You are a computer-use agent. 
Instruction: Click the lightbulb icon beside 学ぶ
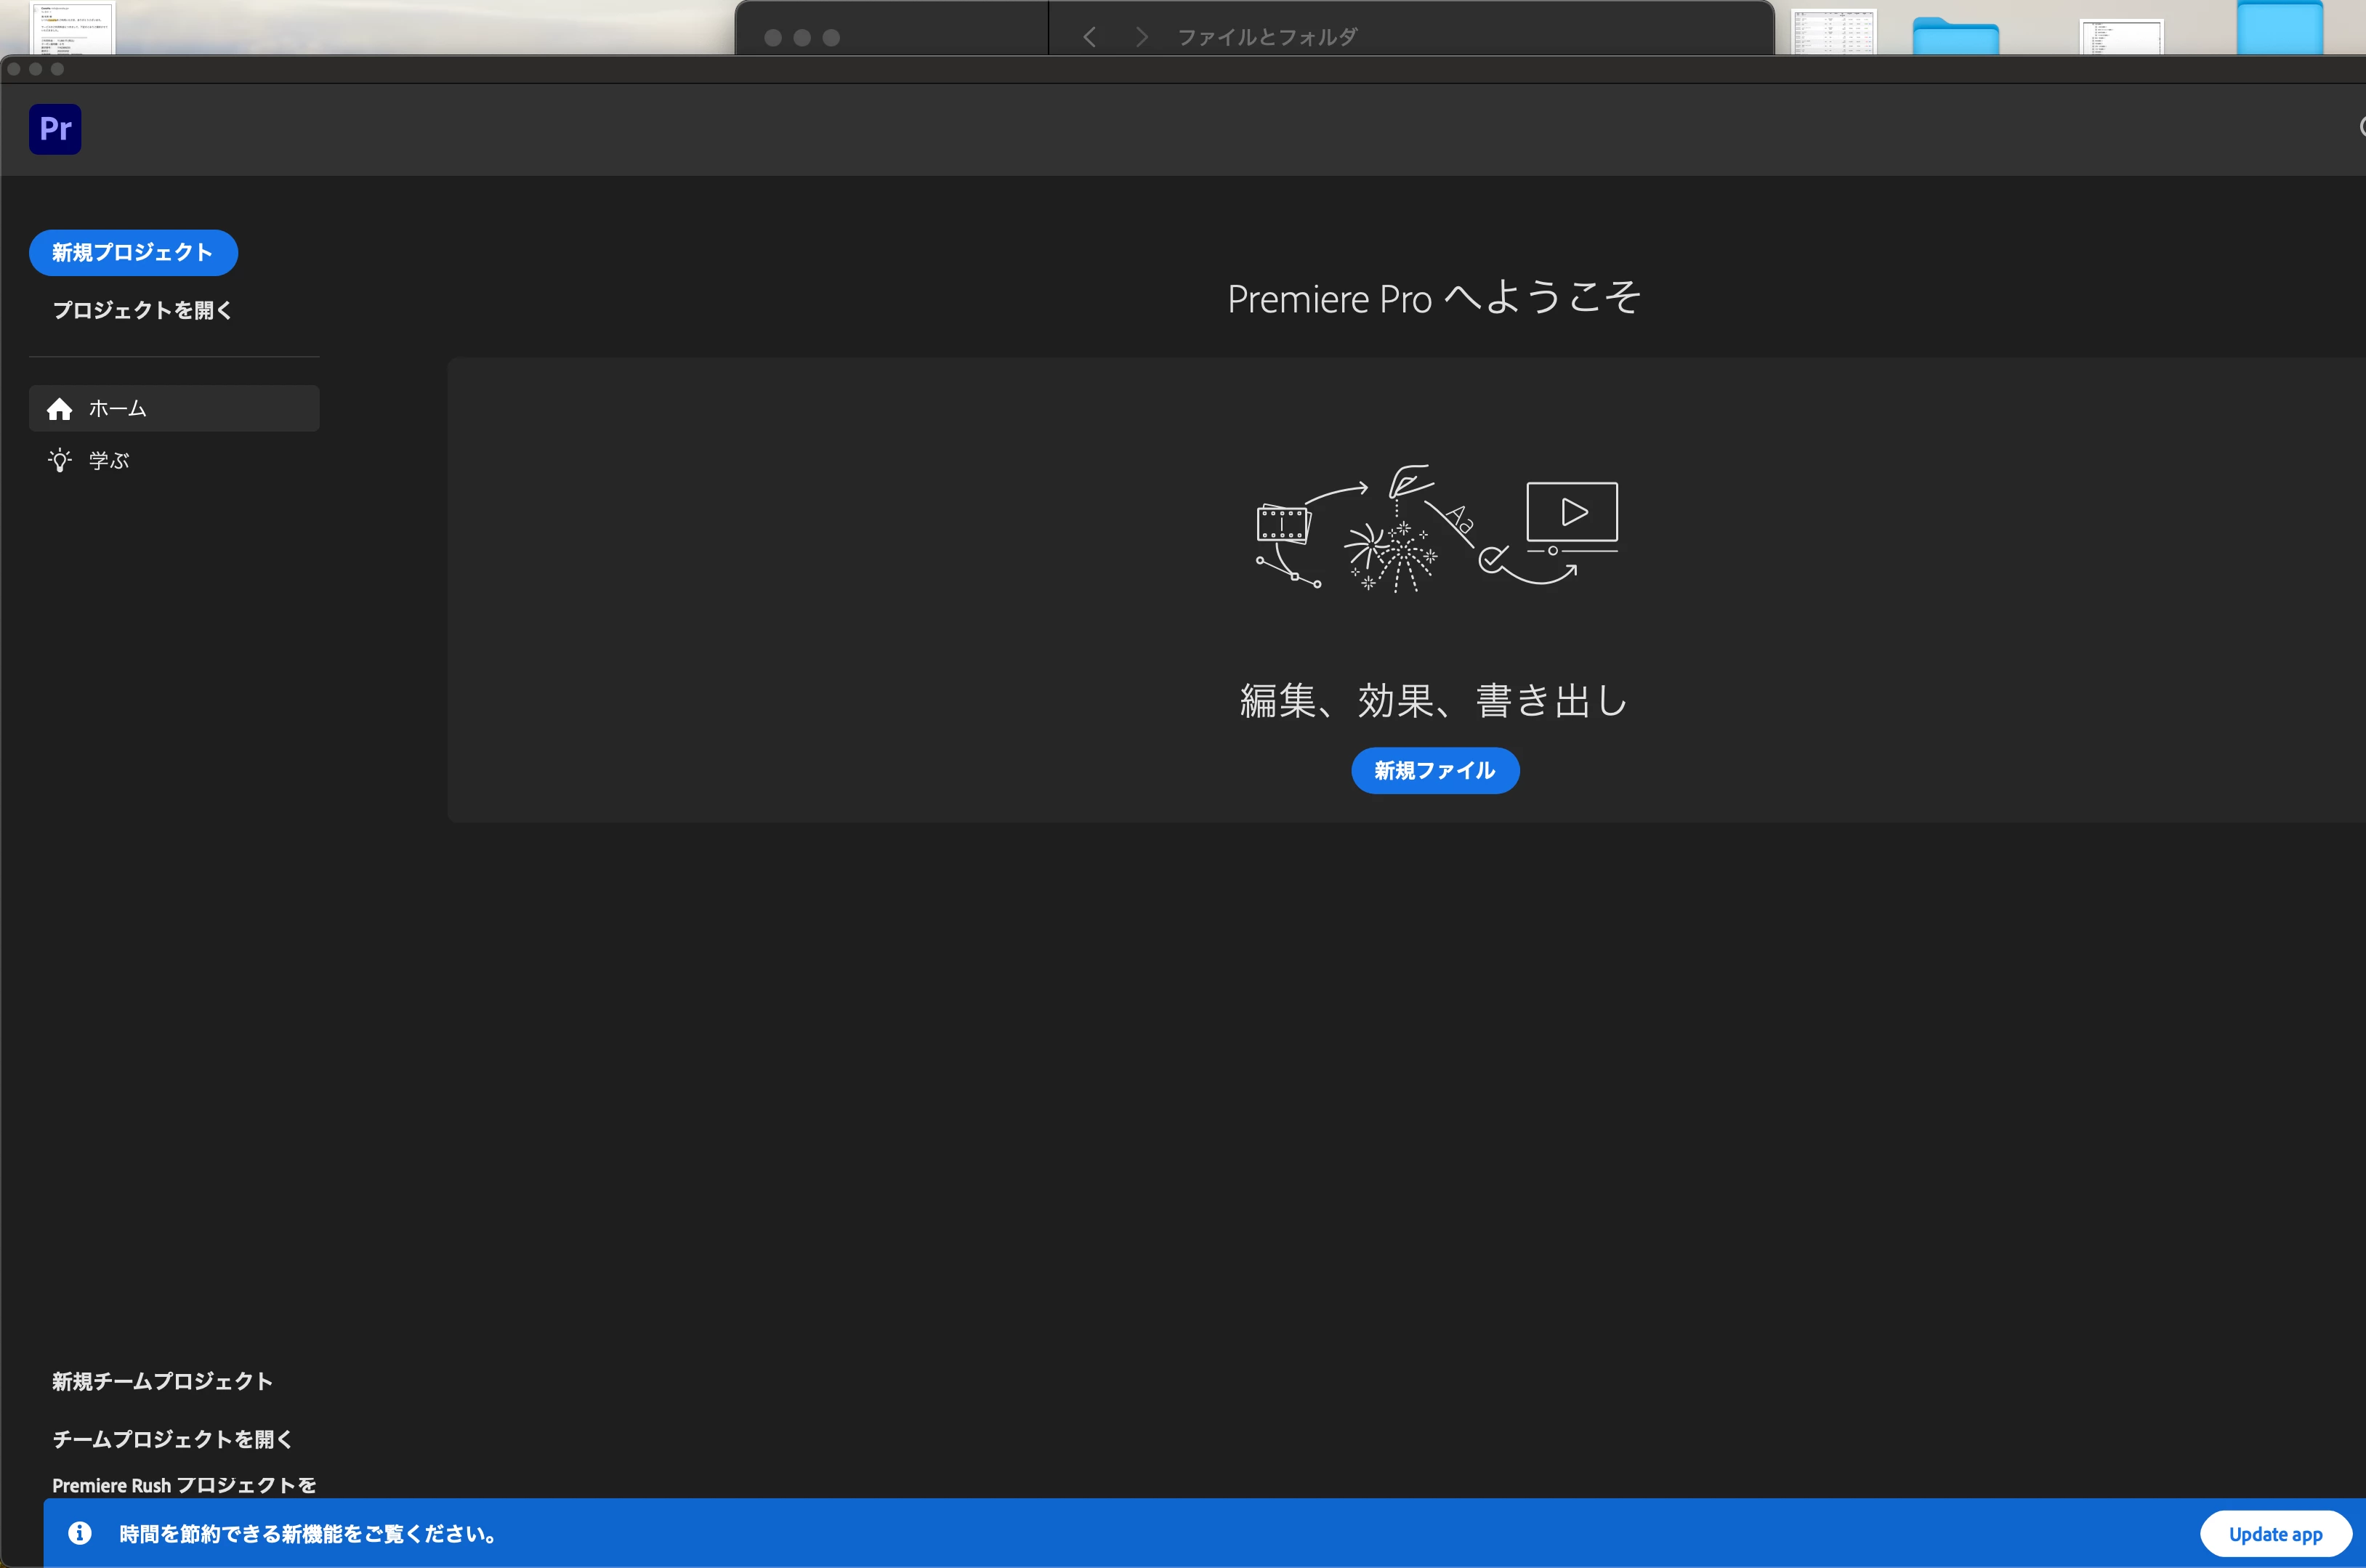(60, 461)
